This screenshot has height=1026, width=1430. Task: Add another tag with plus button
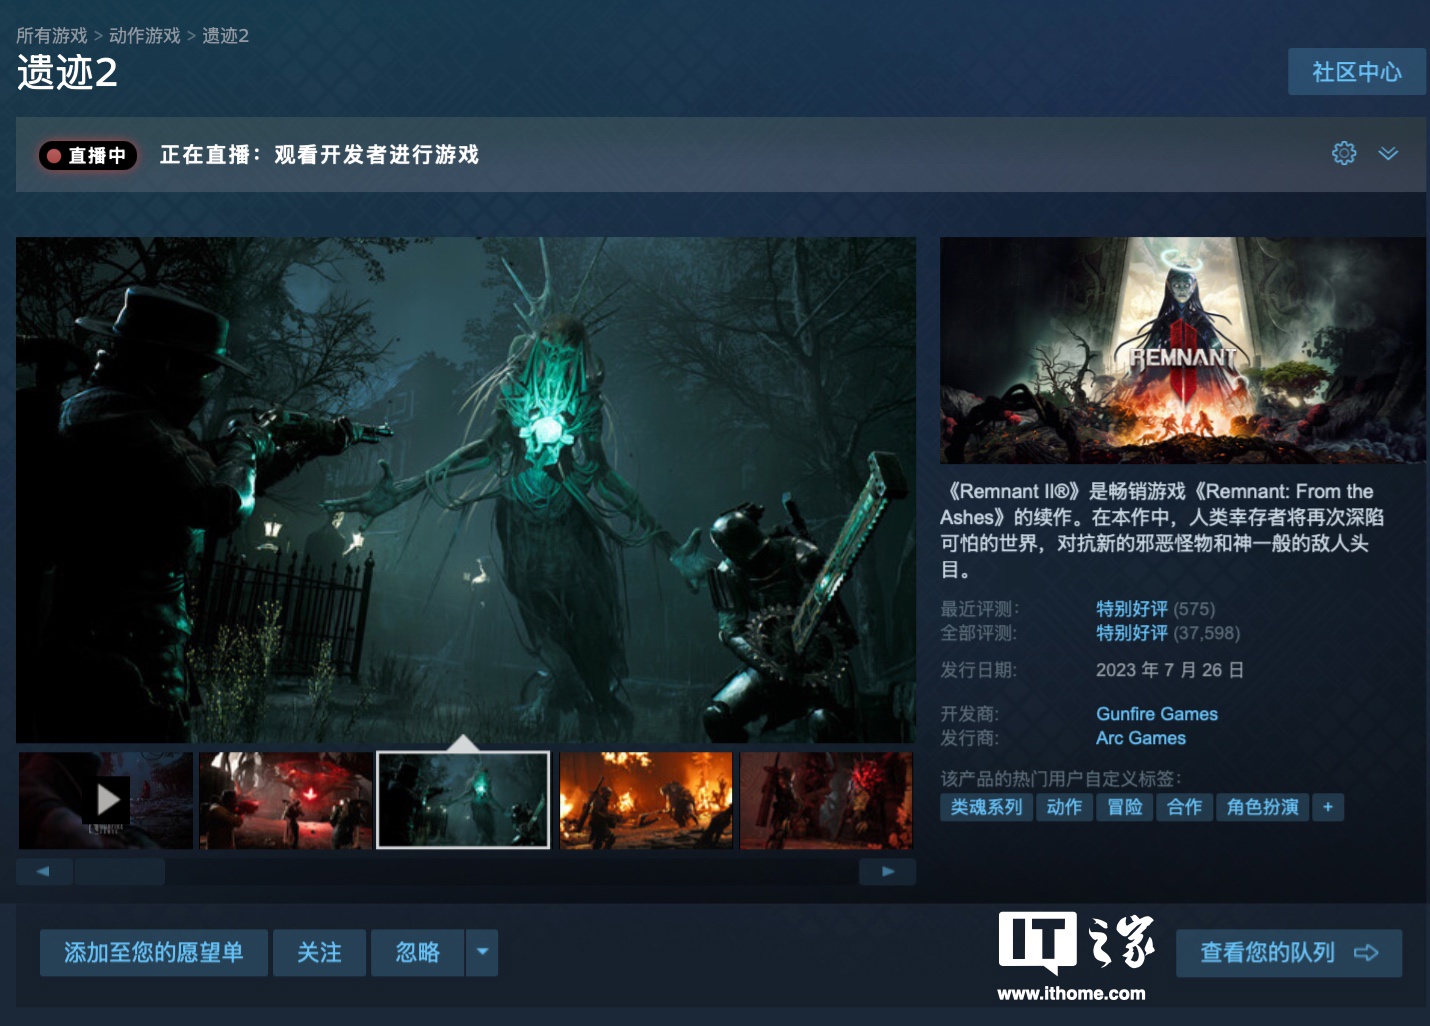tap(1327, 807)
